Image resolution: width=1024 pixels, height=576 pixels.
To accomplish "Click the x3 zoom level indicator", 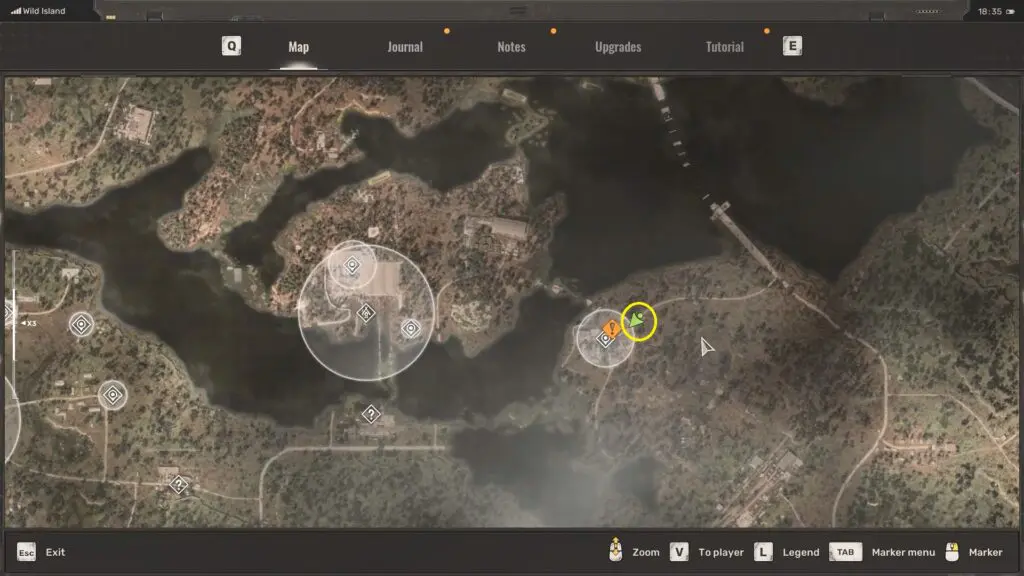I will 28,323.
